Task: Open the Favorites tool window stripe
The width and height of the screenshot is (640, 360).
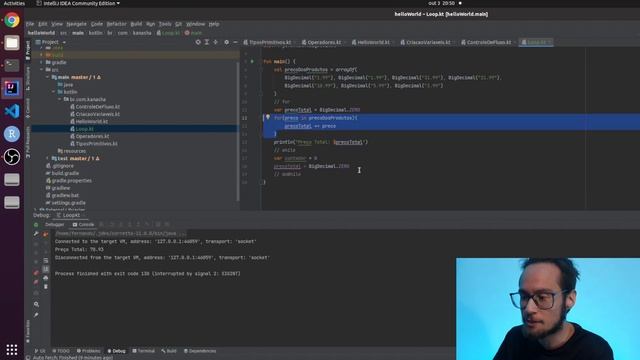Action: (28, 331)
